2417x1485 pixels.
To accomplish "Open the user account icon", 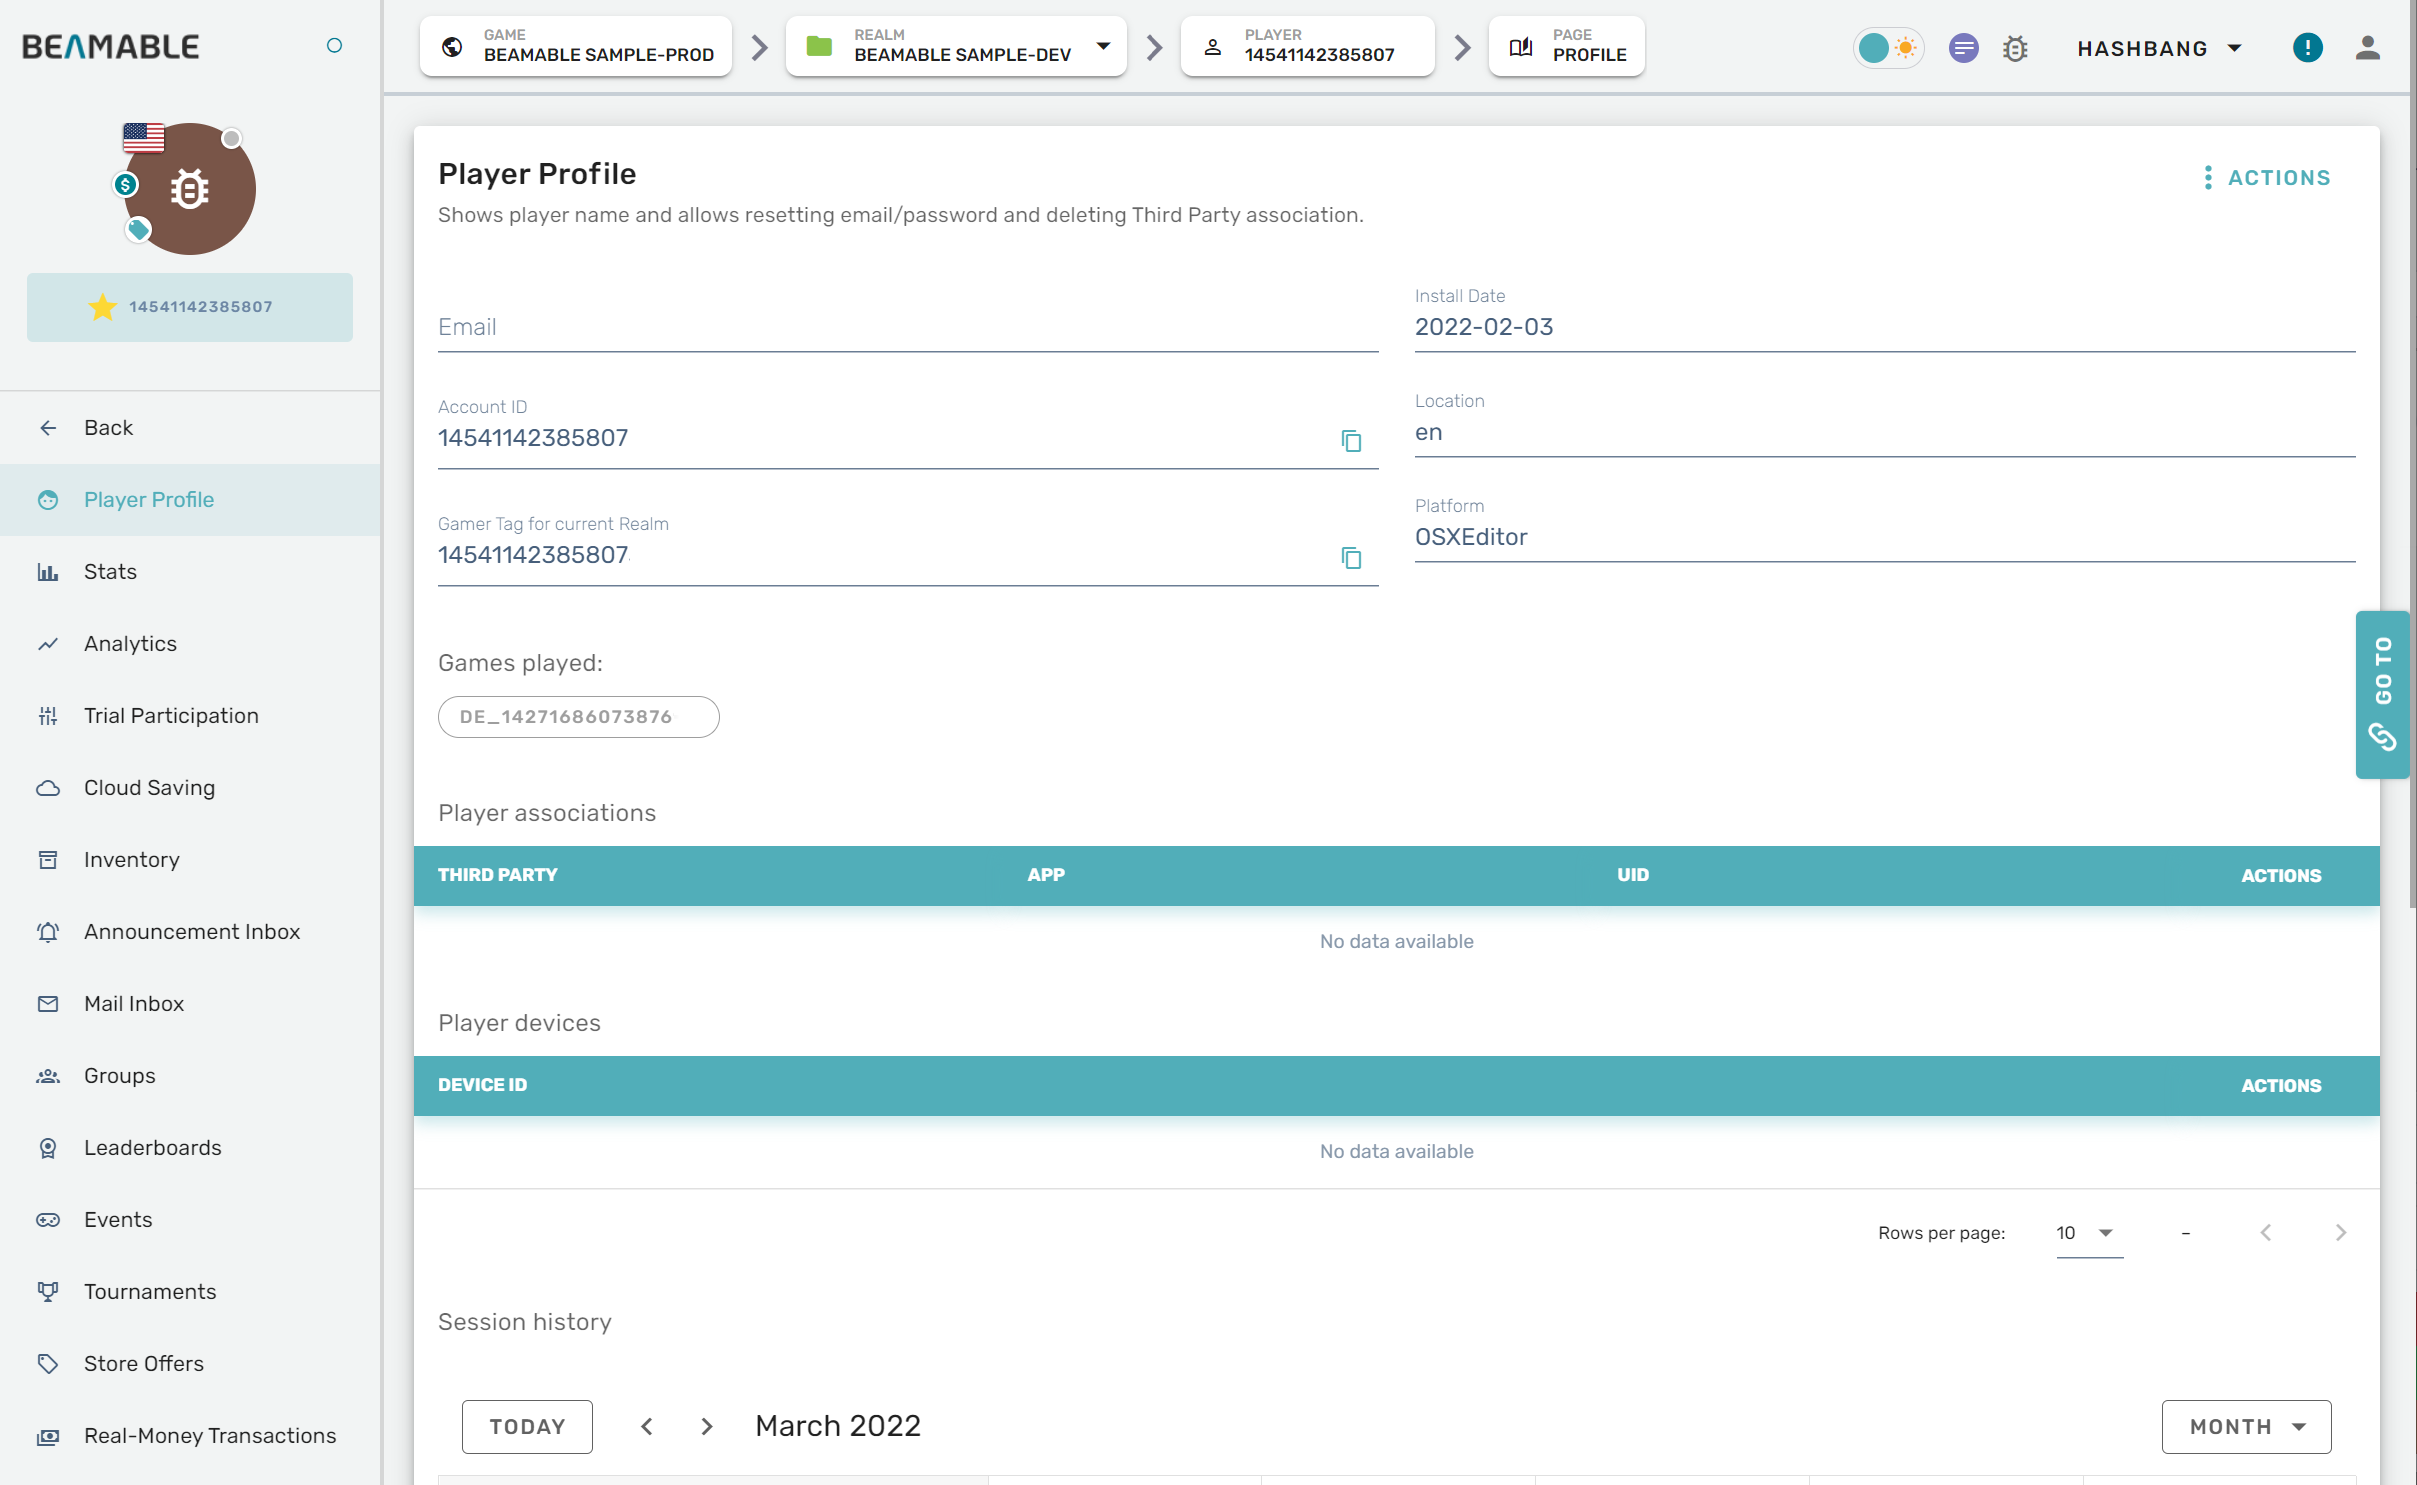I will coord(2367,48).
